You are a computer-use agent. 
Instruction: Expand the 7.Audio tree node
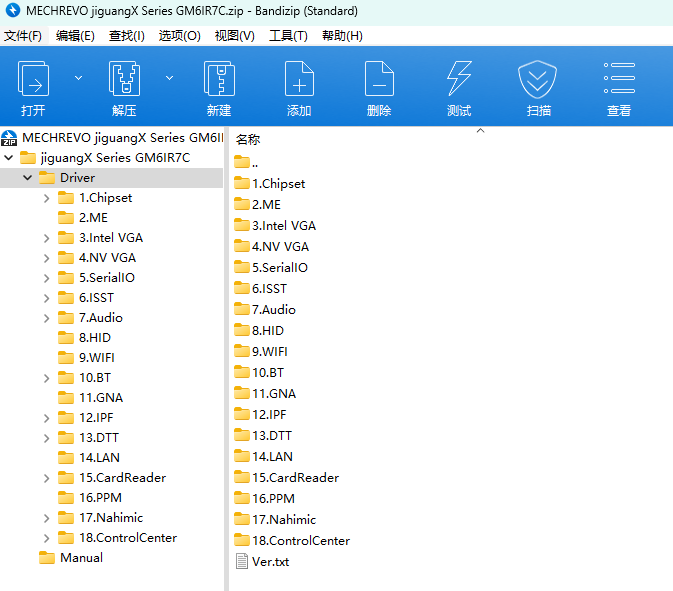[x=46, y=318]
